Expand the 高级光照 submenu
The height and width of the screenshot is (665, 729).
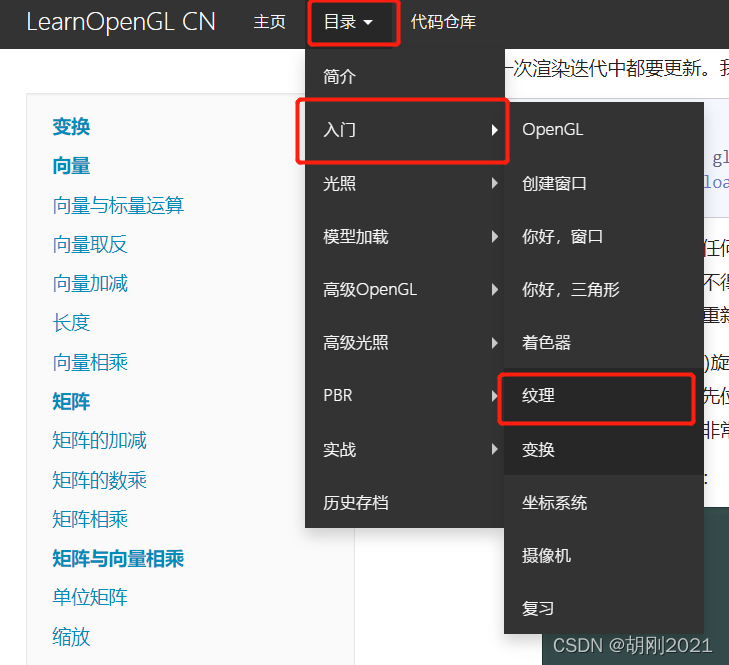tap(404, 343)
